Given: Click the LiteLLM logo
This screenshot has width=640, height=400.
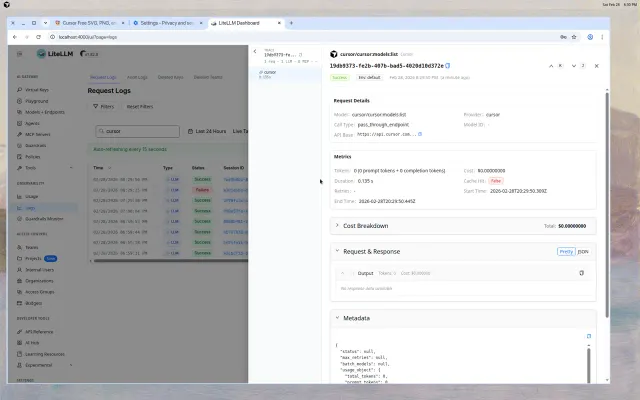Looking at the screenshot, I should [55, 54].
